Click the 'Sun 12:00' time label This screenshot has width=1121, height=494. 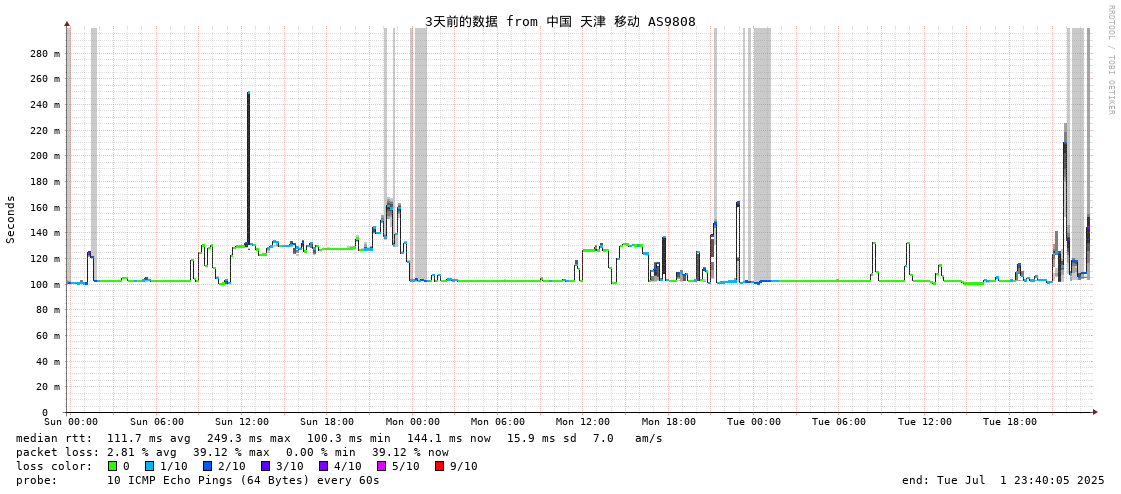pos(242,422)
